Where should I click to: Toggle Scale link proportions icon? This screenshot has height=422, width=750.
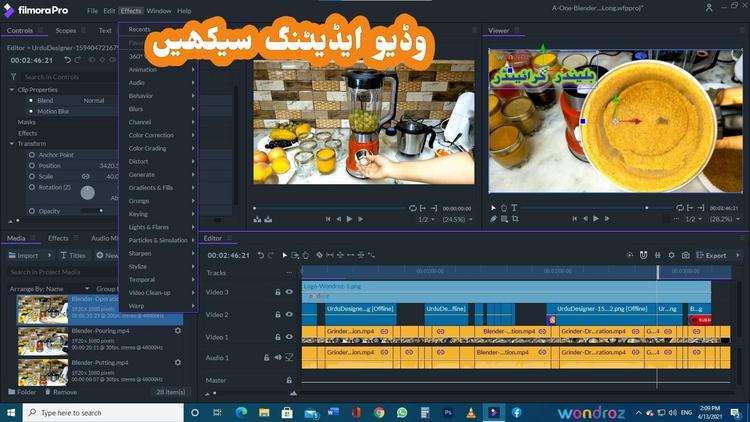point(85,177)
